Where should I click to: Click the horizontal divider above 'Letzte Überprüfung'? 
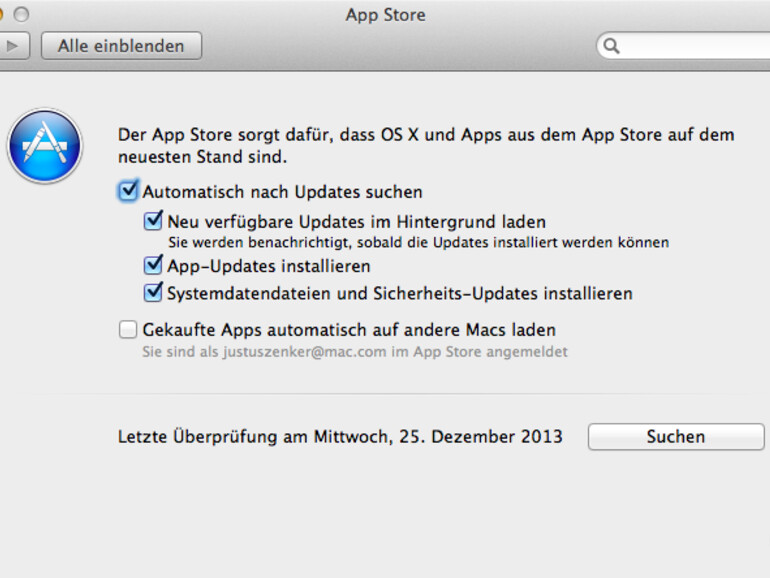(440, 394)
